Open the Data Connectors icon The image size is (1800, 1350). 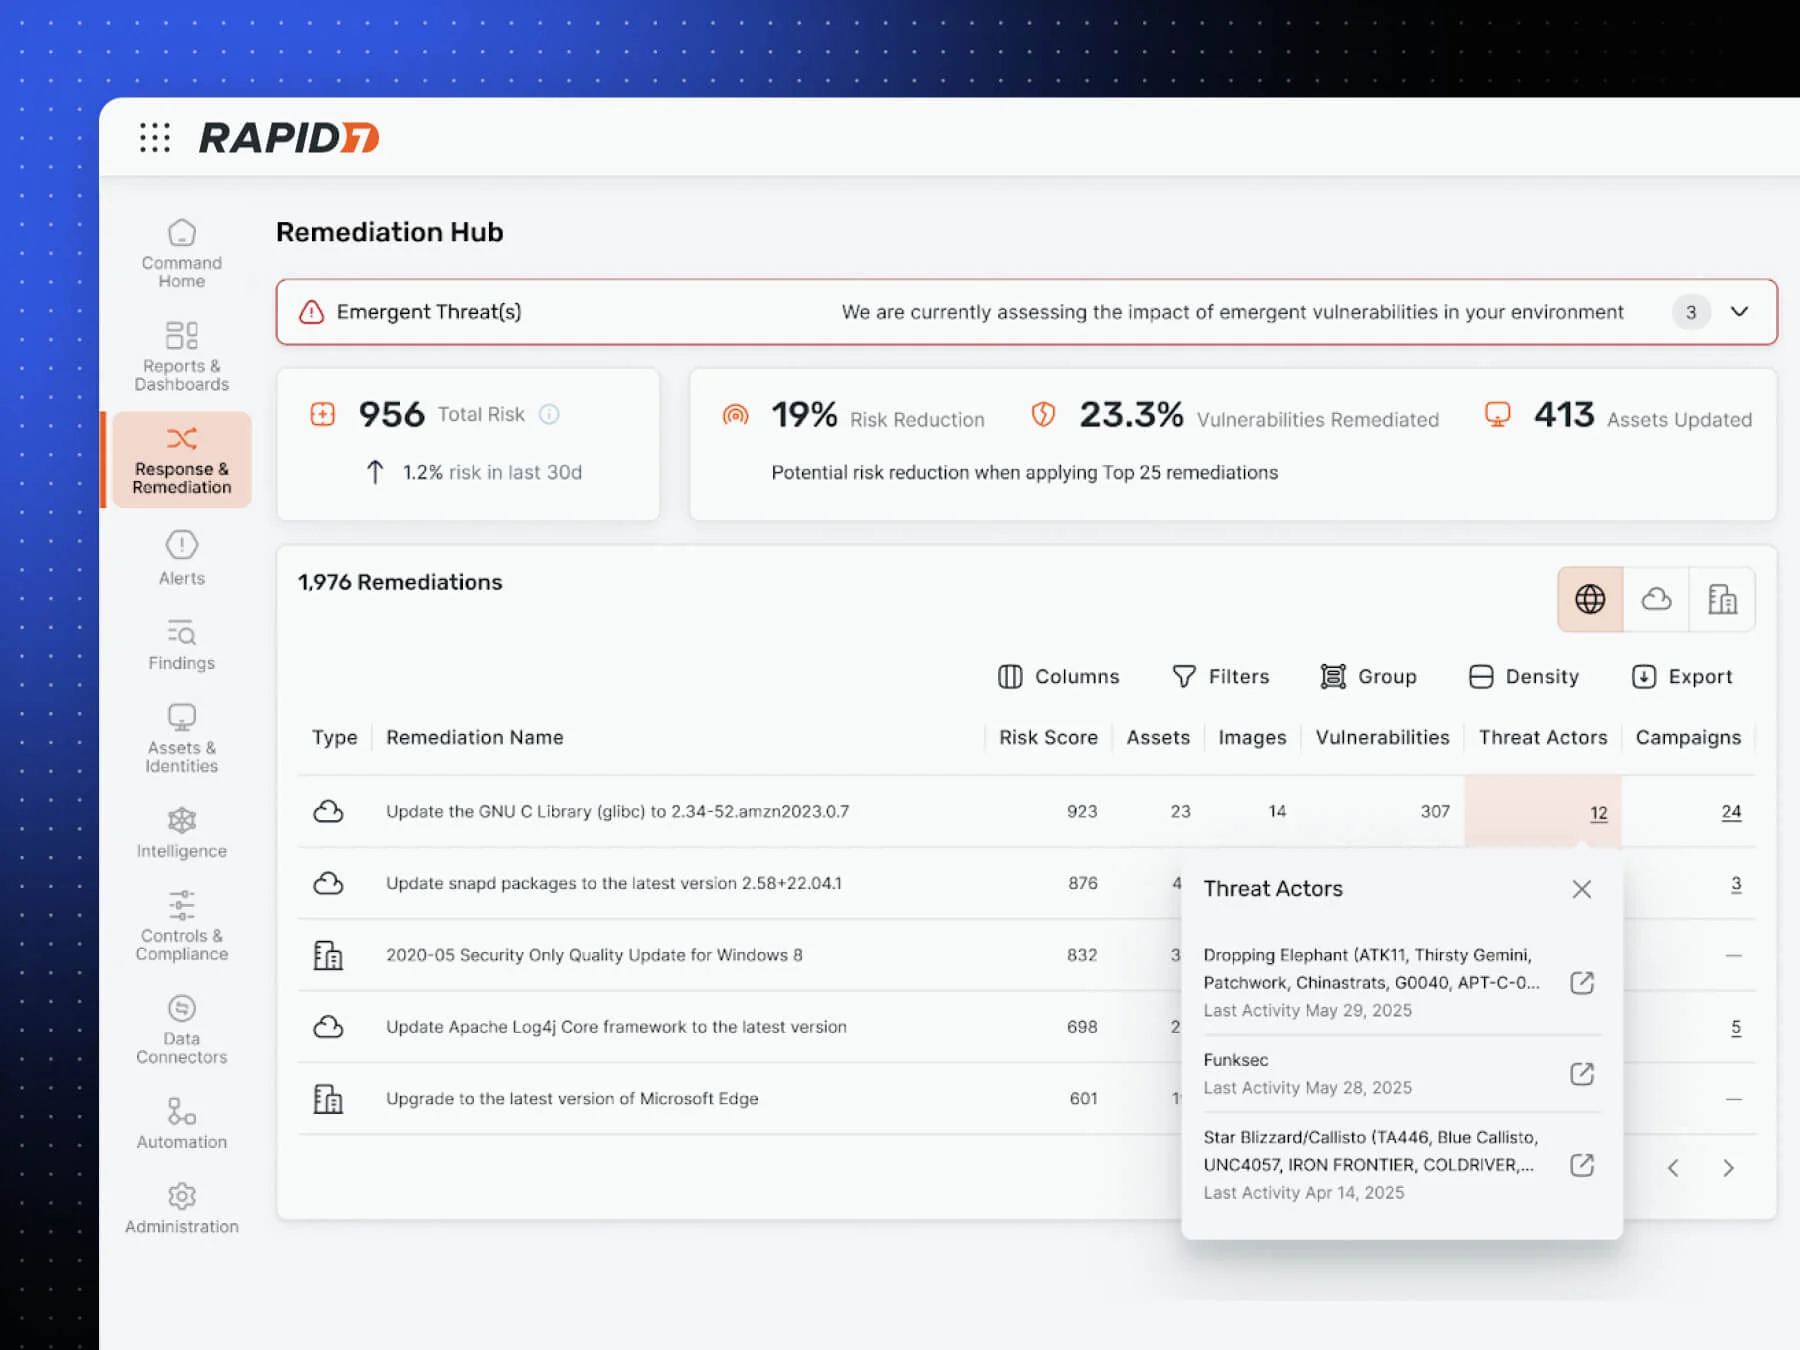(181, 1008)
